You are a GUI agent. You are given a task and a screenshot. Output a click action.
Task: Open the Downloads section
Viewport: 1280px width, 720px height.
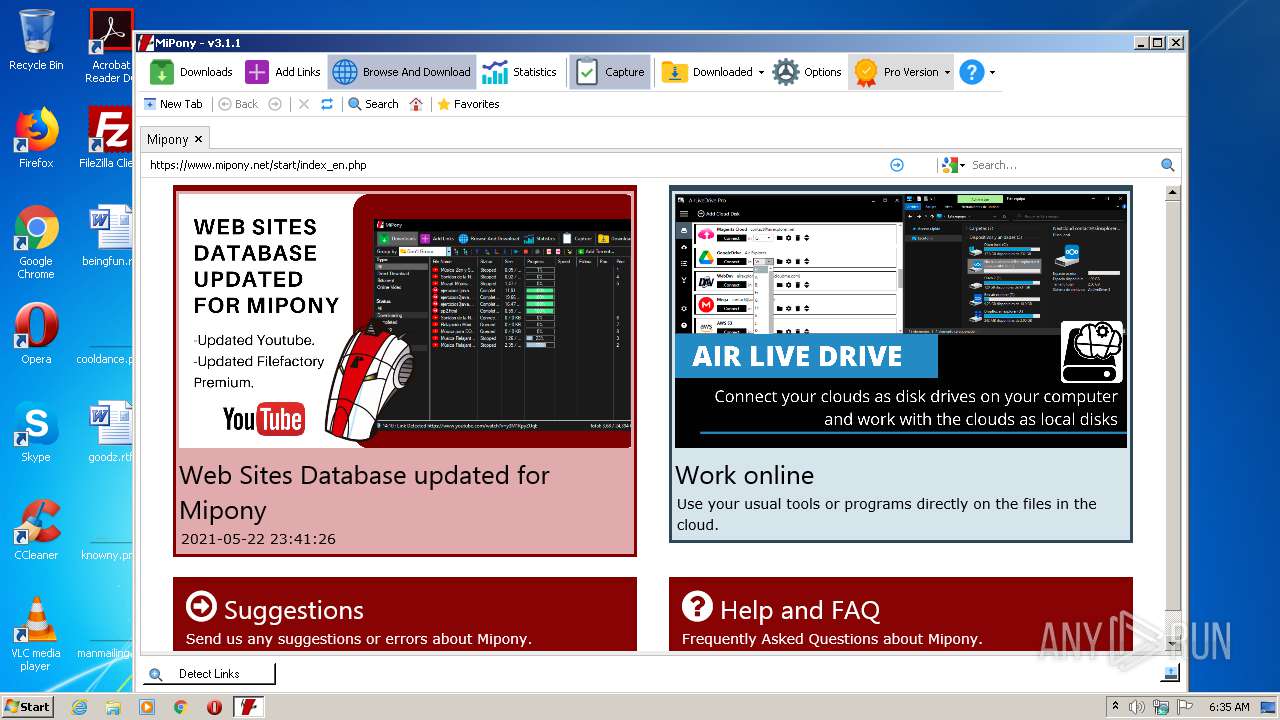(x=191, y=72)
